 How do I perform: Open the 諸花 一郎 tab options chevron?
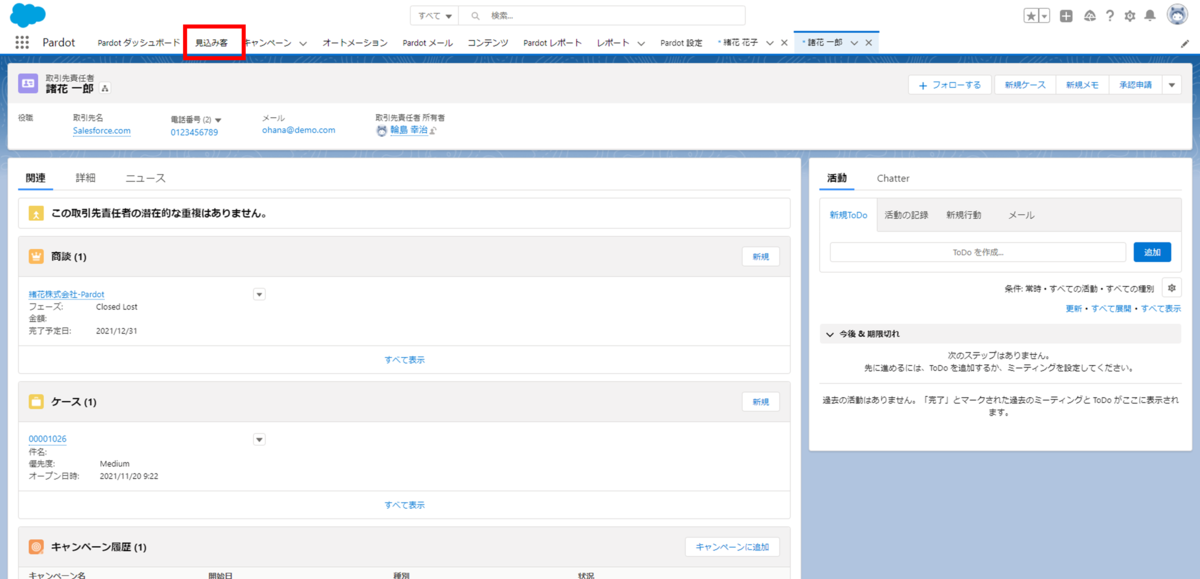(854, 43)
